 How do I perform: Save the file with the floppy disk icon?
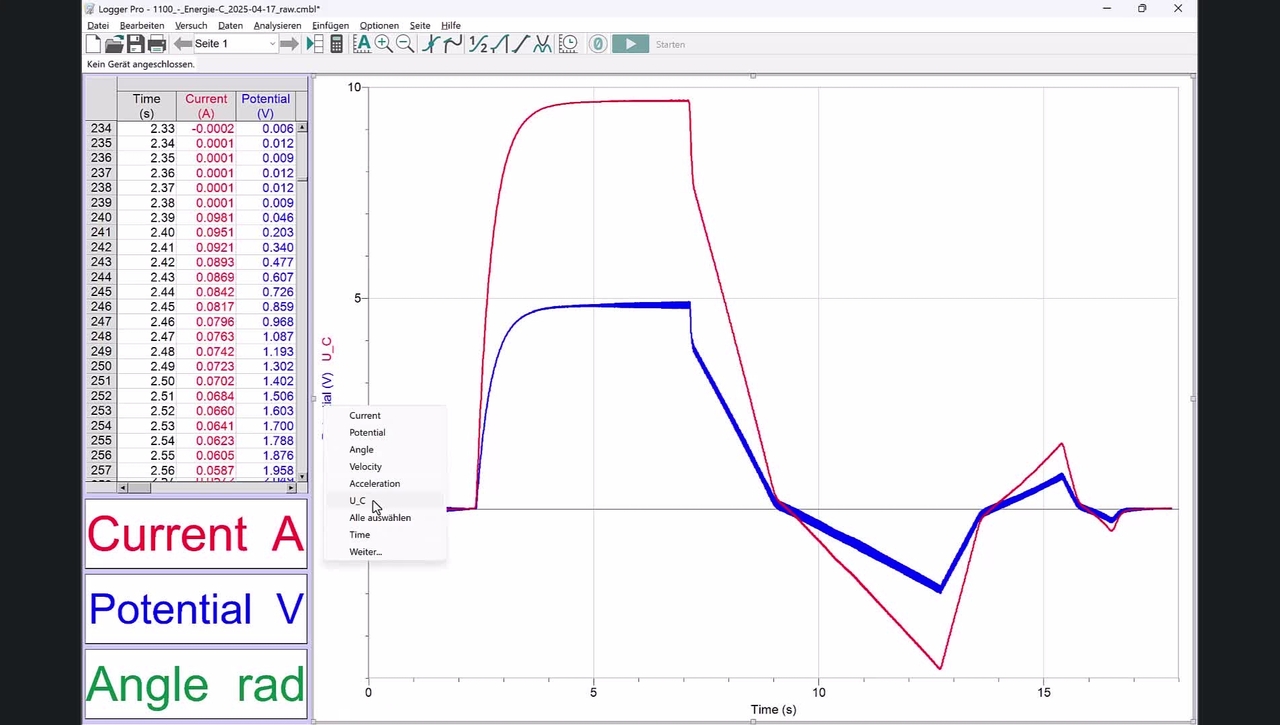(135, 44)
